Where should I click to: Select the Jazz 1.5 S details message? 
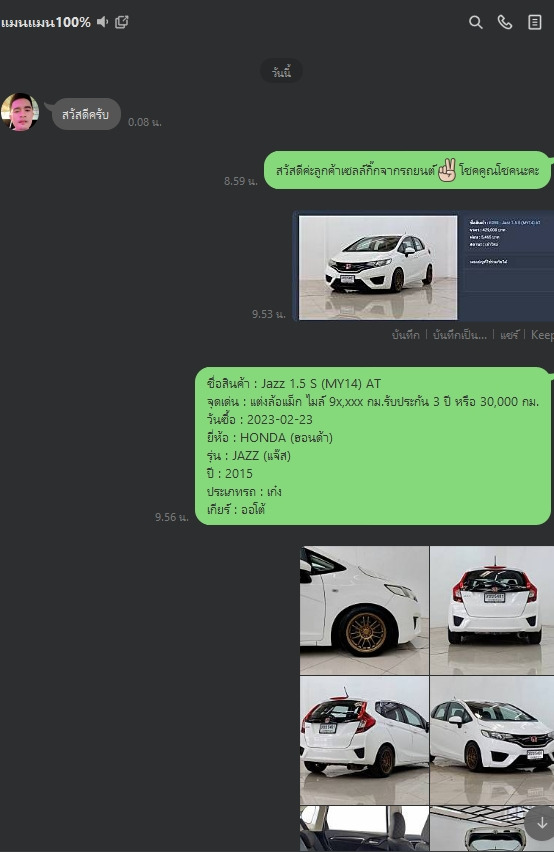(373, 446)
